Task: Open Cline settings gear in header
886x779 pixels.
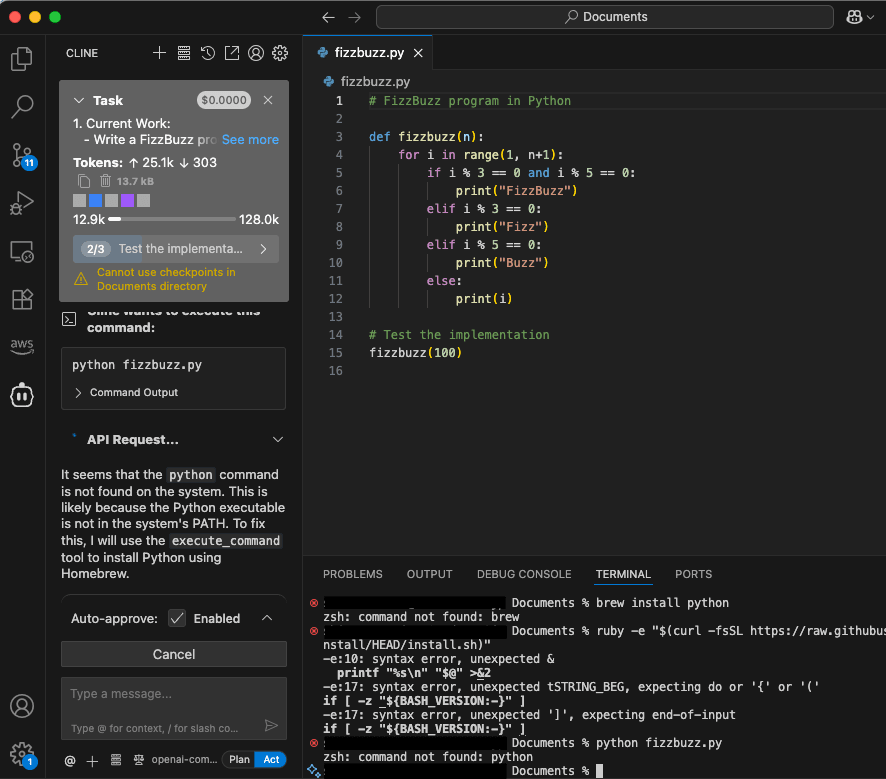Action: [280, 53]
